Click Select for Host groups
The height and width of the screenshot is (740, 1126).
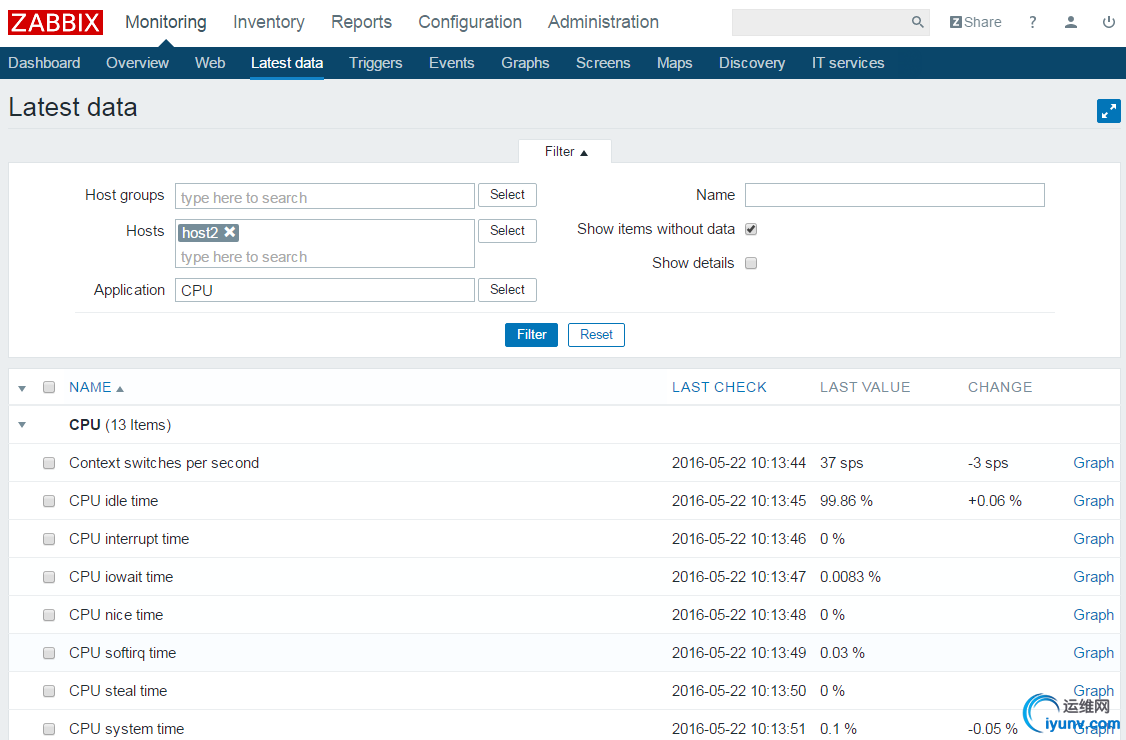coord(507,195)
